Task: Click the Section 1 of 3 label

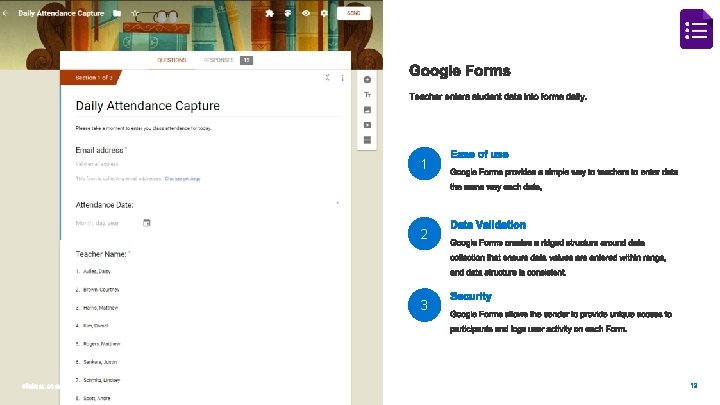Action: pos(94,78)
